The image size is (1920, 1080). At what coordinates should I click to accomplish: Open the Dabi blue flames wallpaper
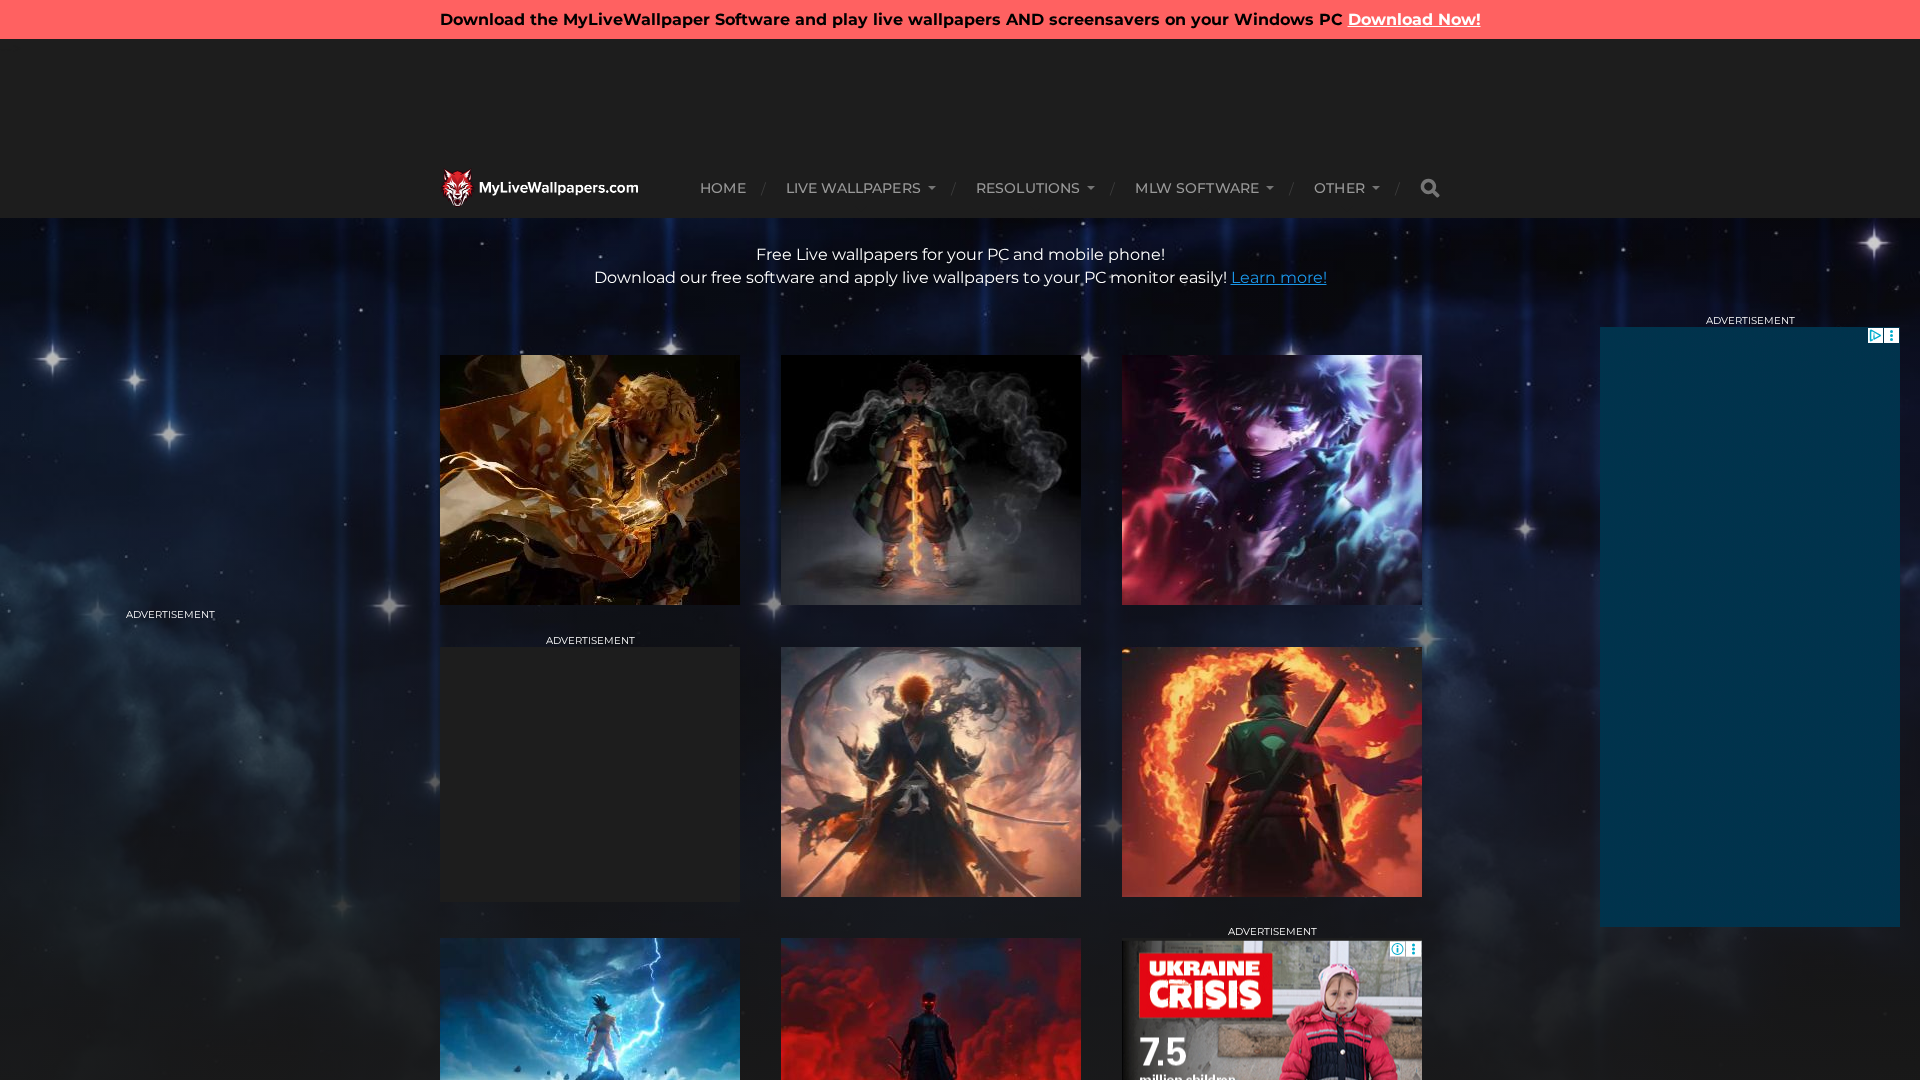pos(1271,480)
